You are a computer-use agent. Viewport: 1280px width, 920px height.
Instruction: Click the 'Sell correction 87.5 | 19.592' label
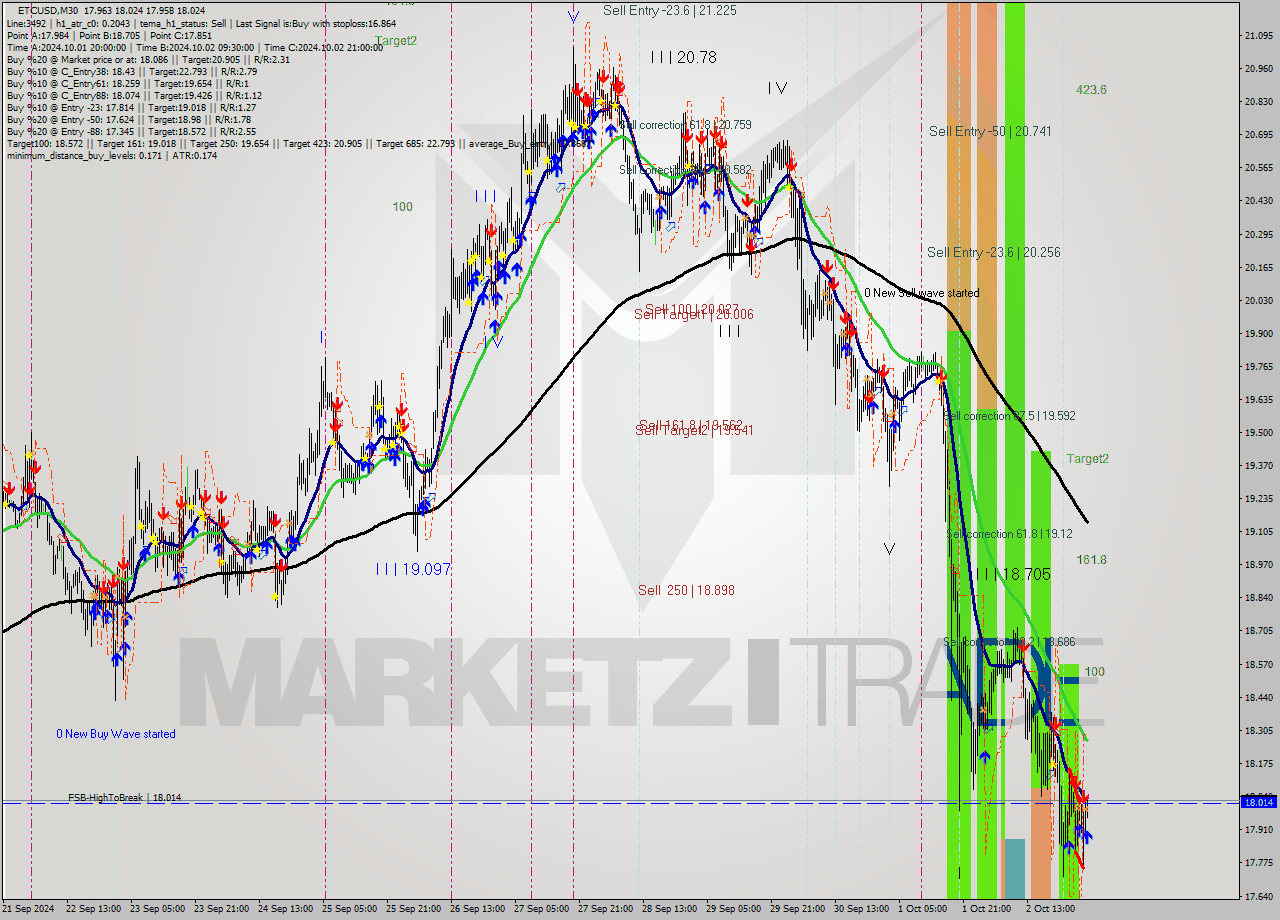tap(1010, 416)
